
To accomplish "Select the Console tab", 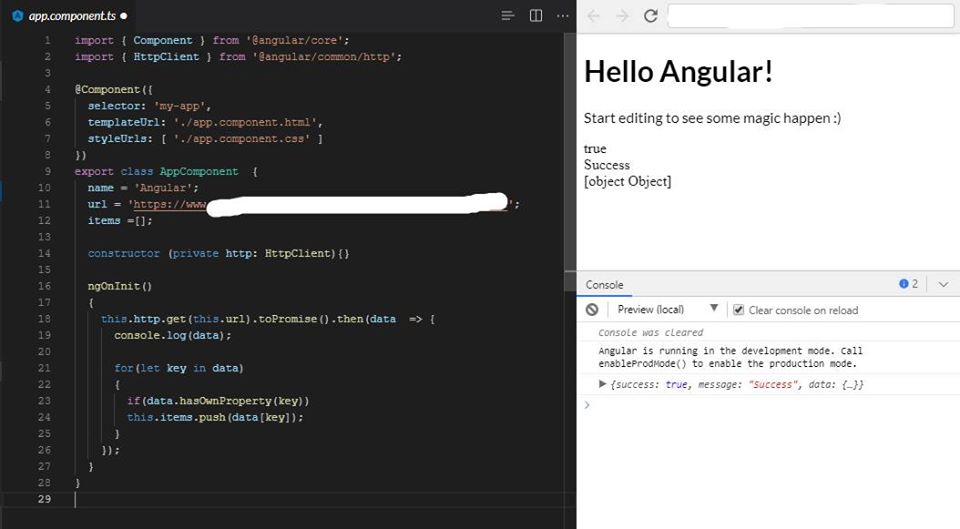I will click(x=604, y=285).
